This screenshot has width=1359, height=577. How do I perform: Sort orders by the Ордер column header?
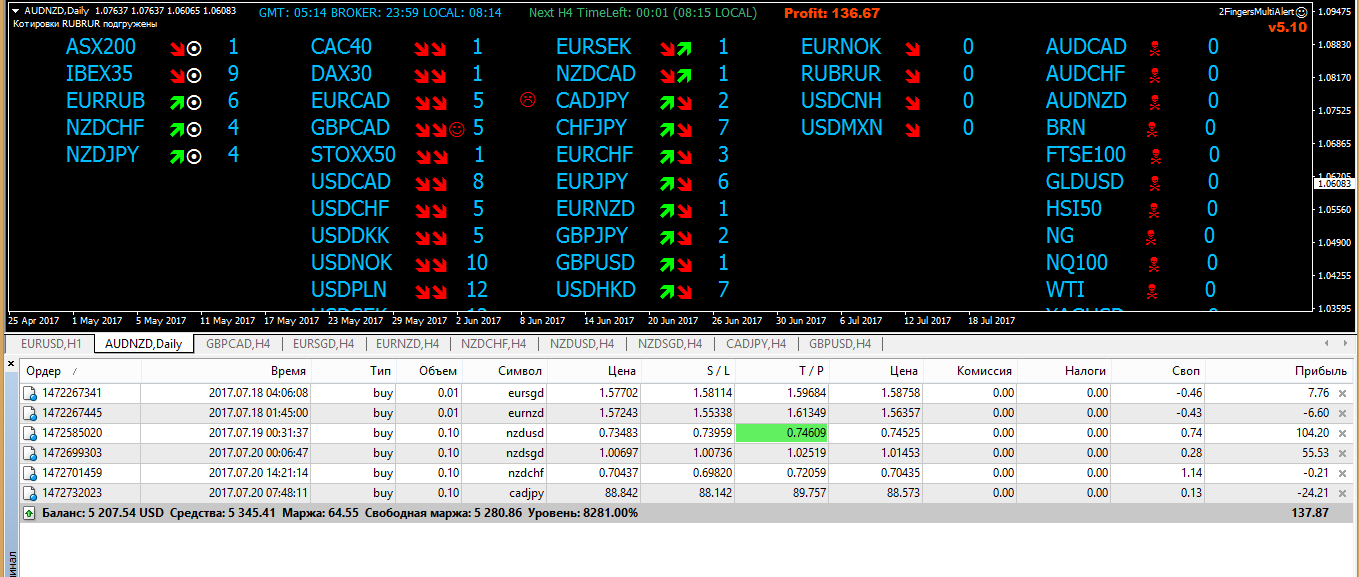click(x=81, y=371)
